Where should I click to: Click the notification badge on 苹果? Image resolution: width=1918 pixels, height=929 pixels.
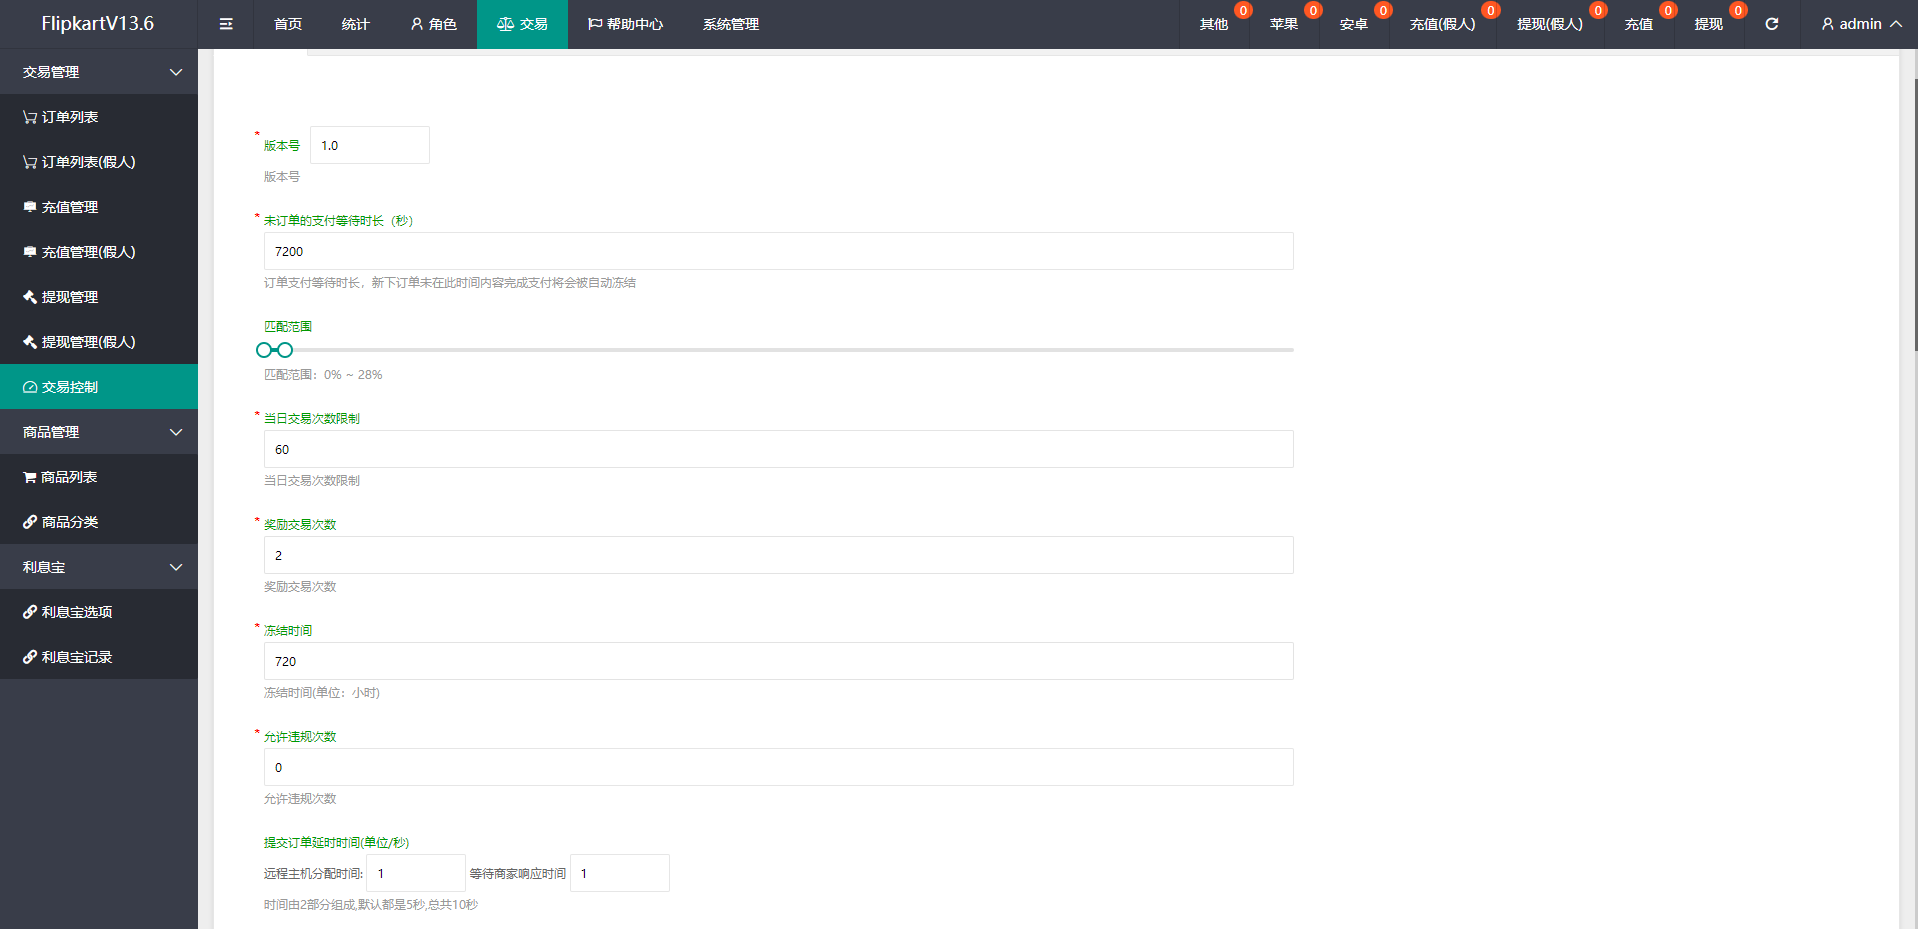click(x=1313, y=10)
